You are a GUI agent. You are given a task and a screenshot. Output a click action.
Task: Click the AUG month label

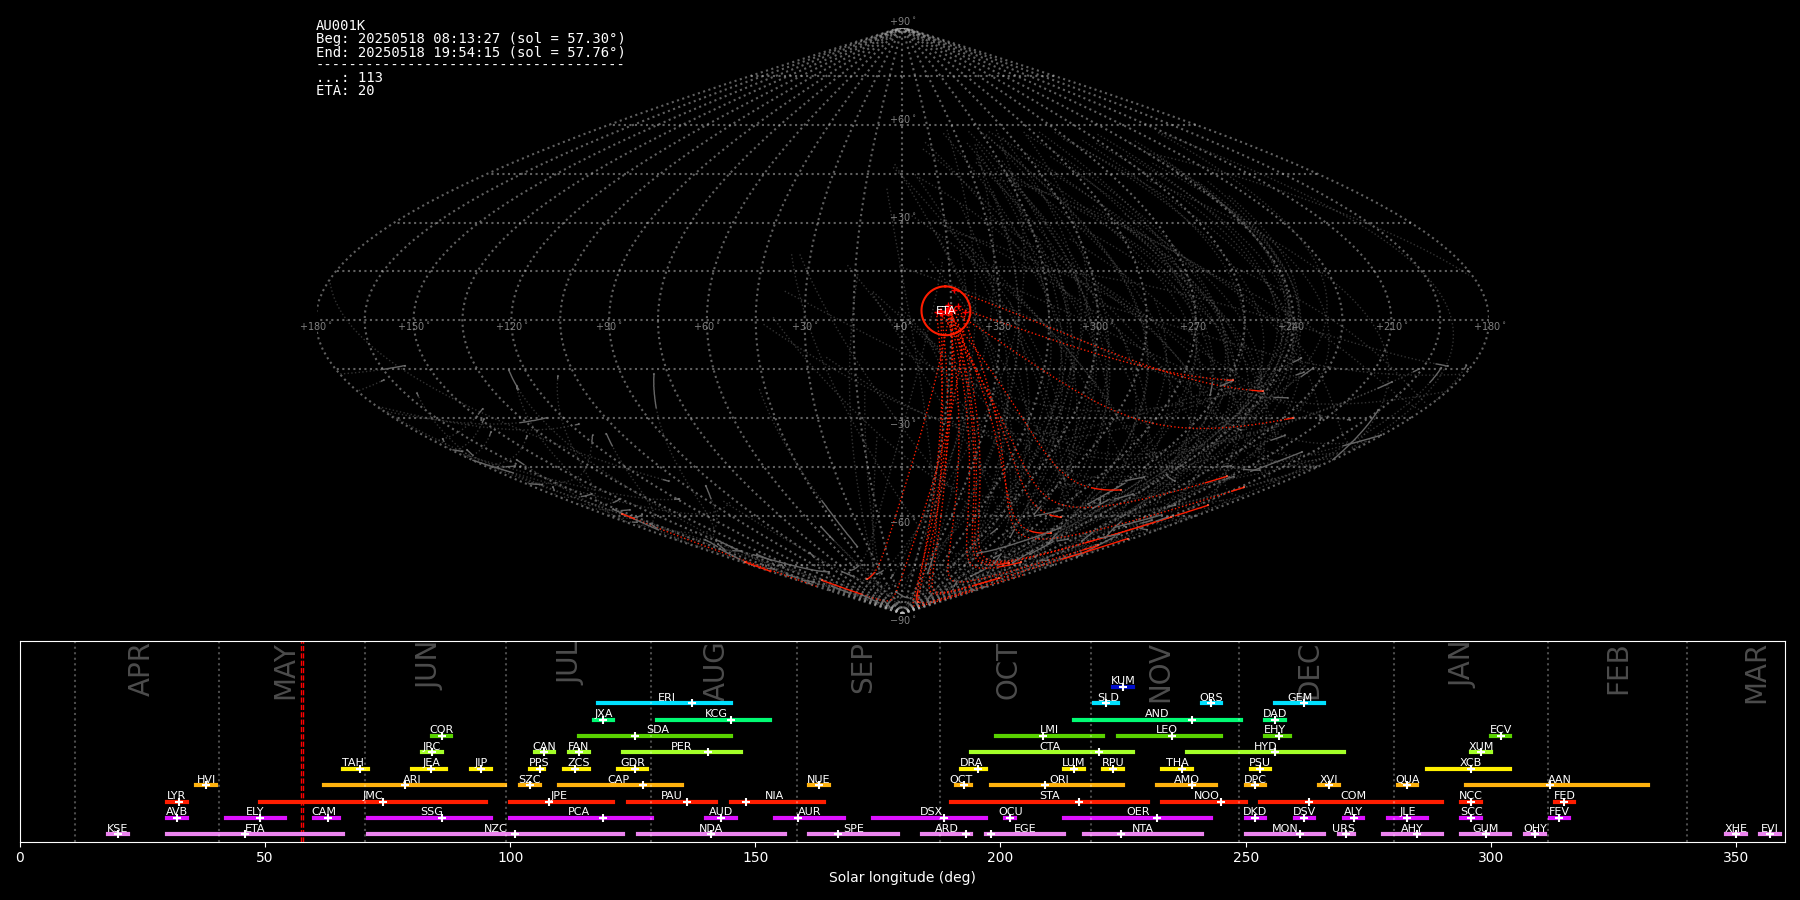click(x=714, y=672)
